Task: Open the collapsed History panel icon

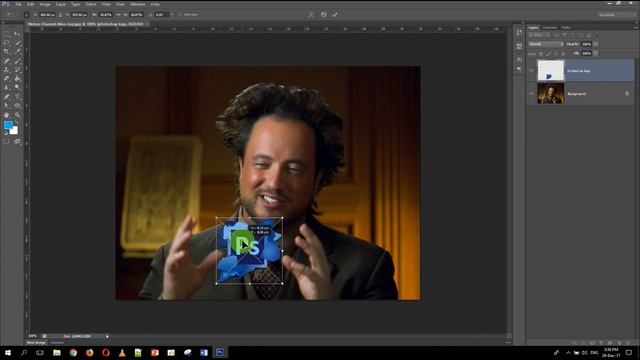Action: point(519,33)
